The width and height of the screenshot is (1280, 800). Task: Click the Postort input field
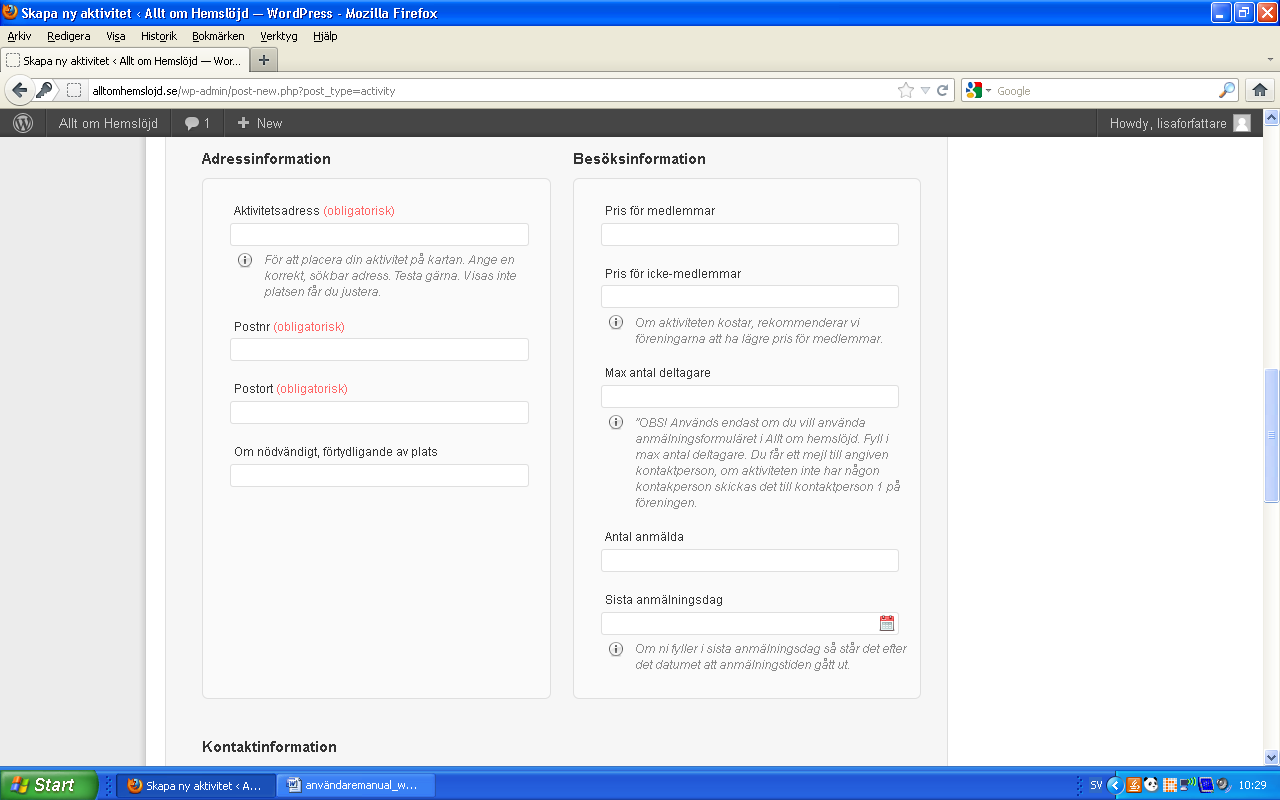(x=379, y=412)
